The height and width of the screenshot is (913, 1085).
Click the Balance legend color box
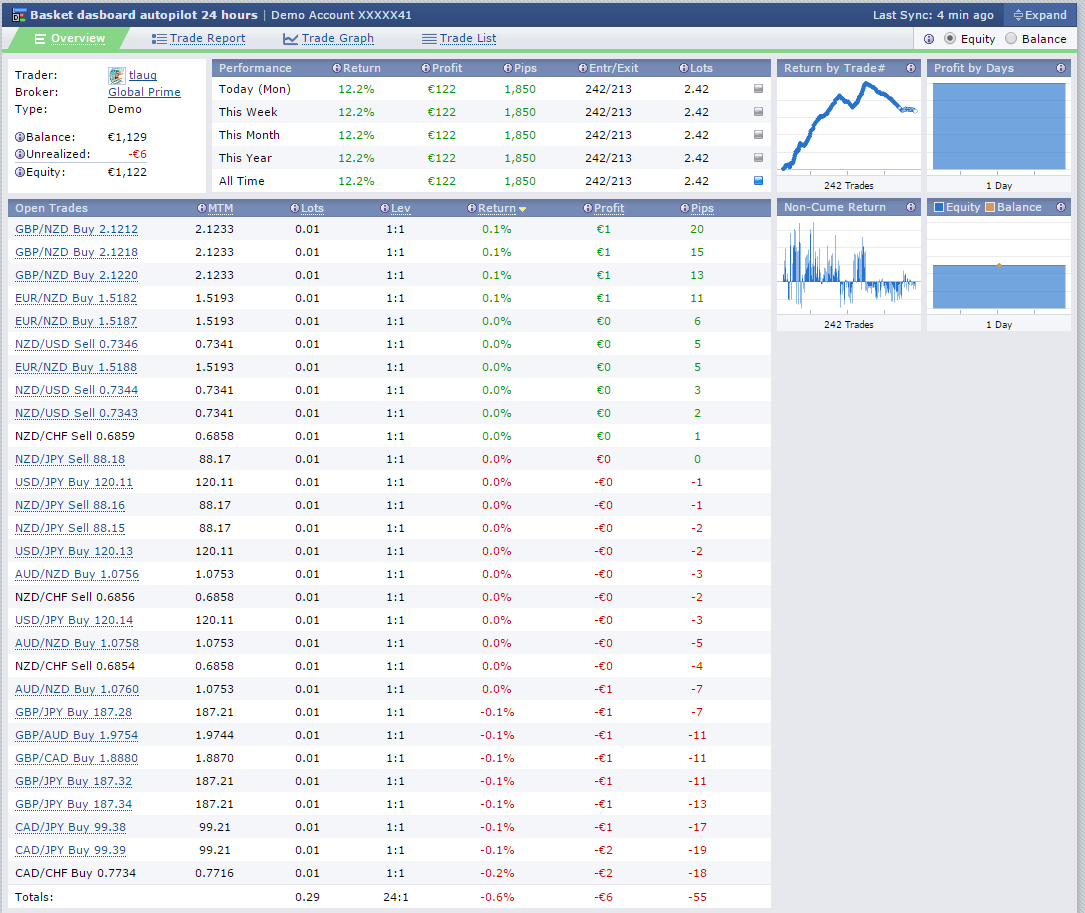[x=990, y=207]
